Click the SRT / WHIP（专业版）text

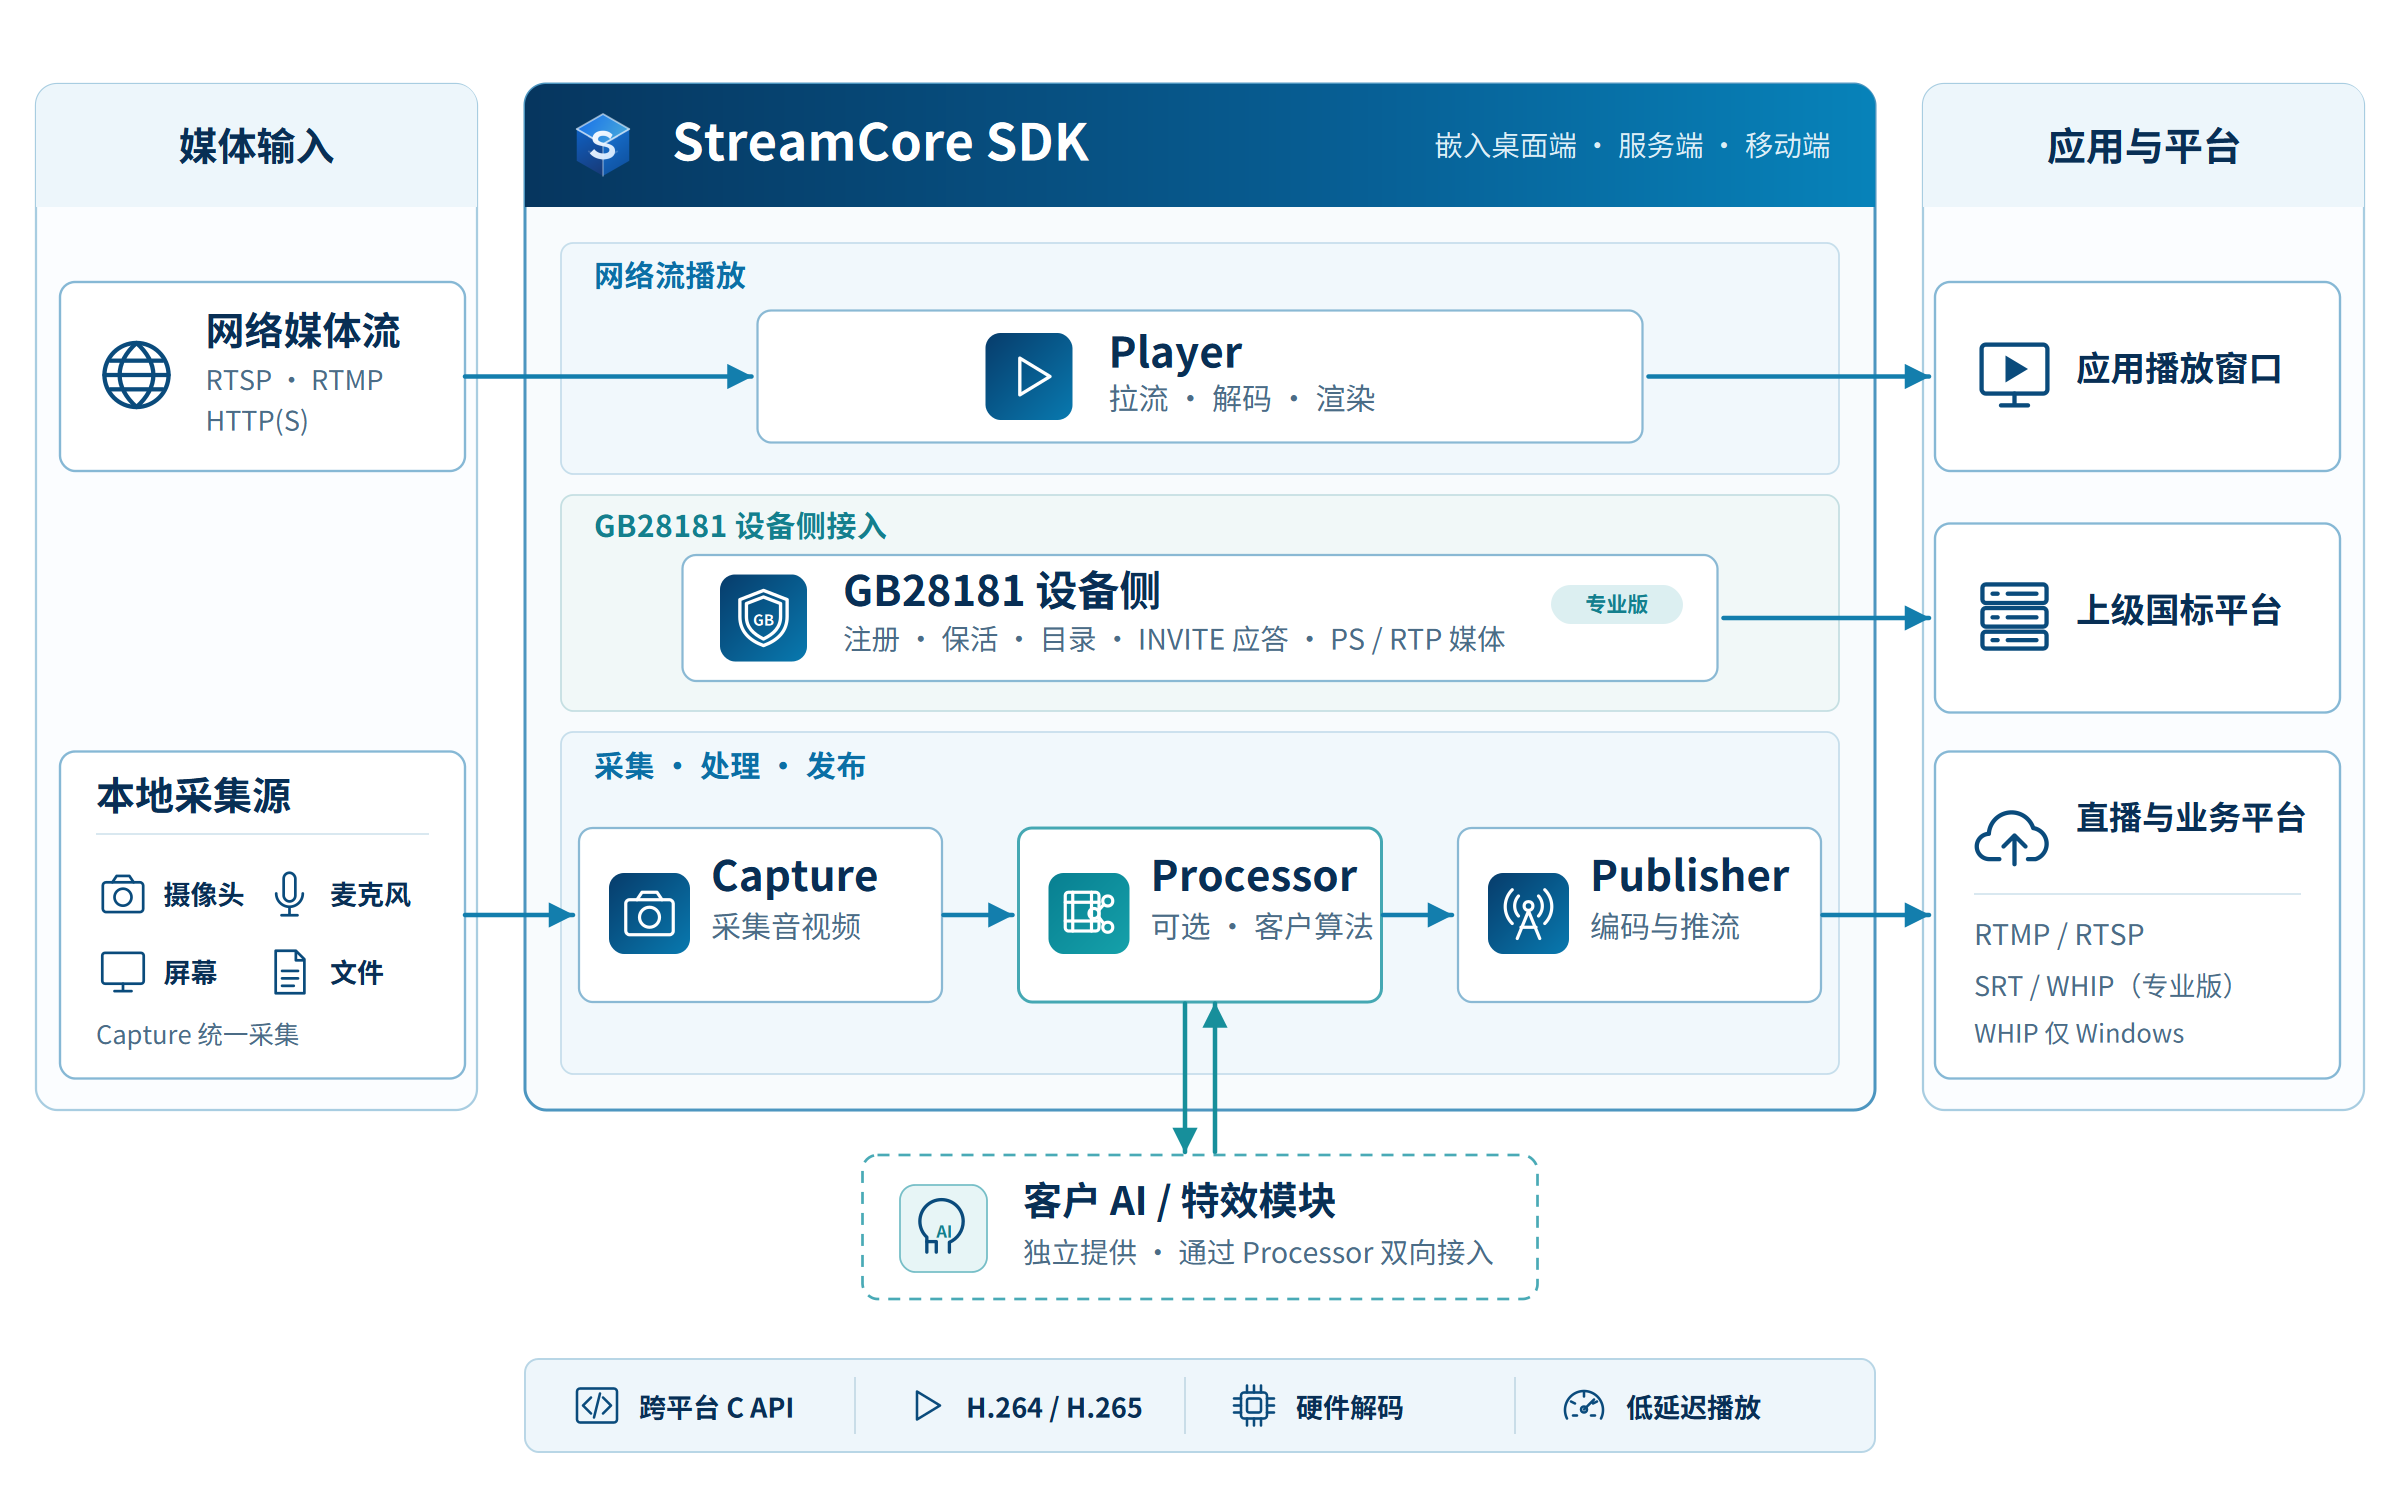pos(2104,986)
